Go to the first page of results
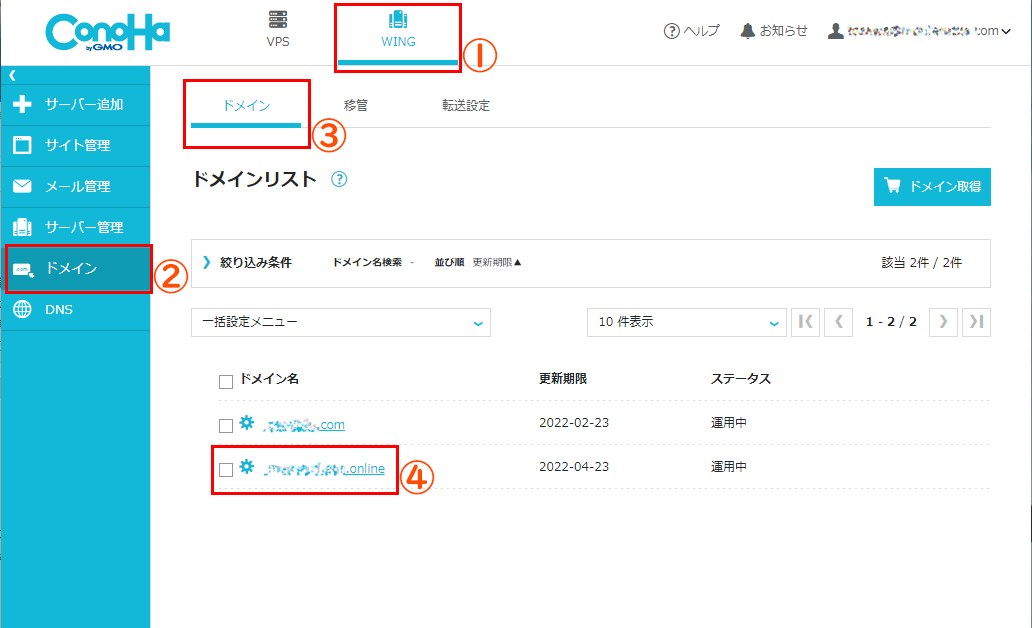 click(x=805, y=322)
